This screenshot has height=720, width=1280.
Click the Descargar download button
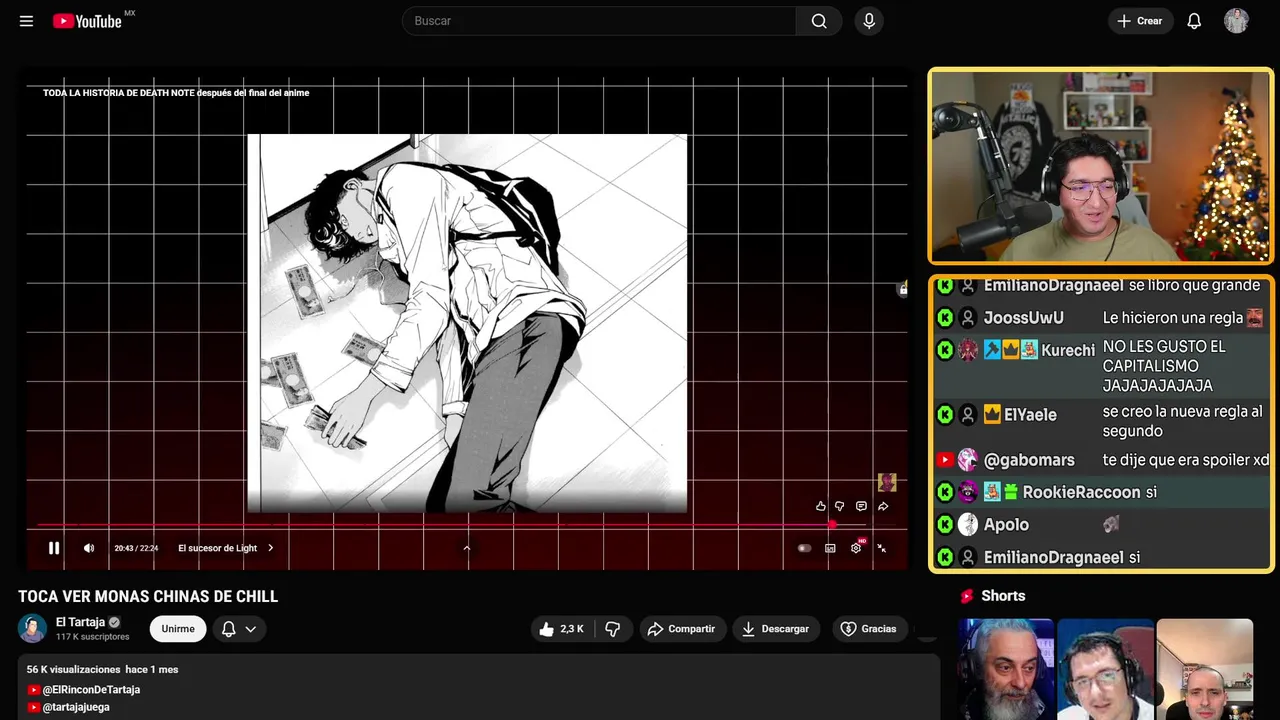click(776, 629)
